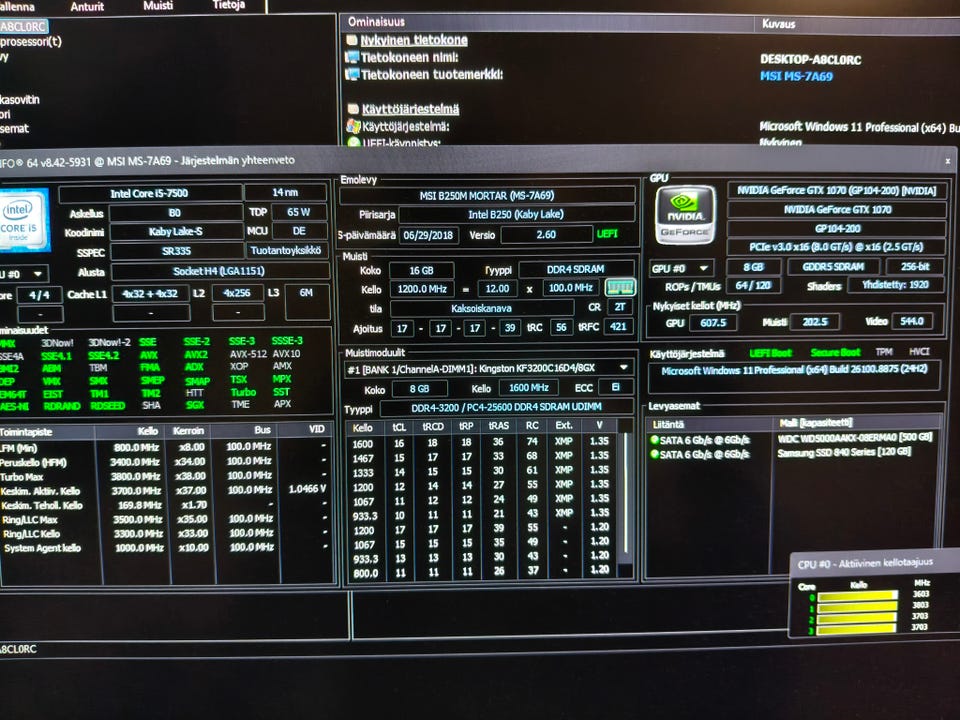Screen dimensions: 960x720
Task: Select the prosessori(t) tree item
Action: click(31, 42)
